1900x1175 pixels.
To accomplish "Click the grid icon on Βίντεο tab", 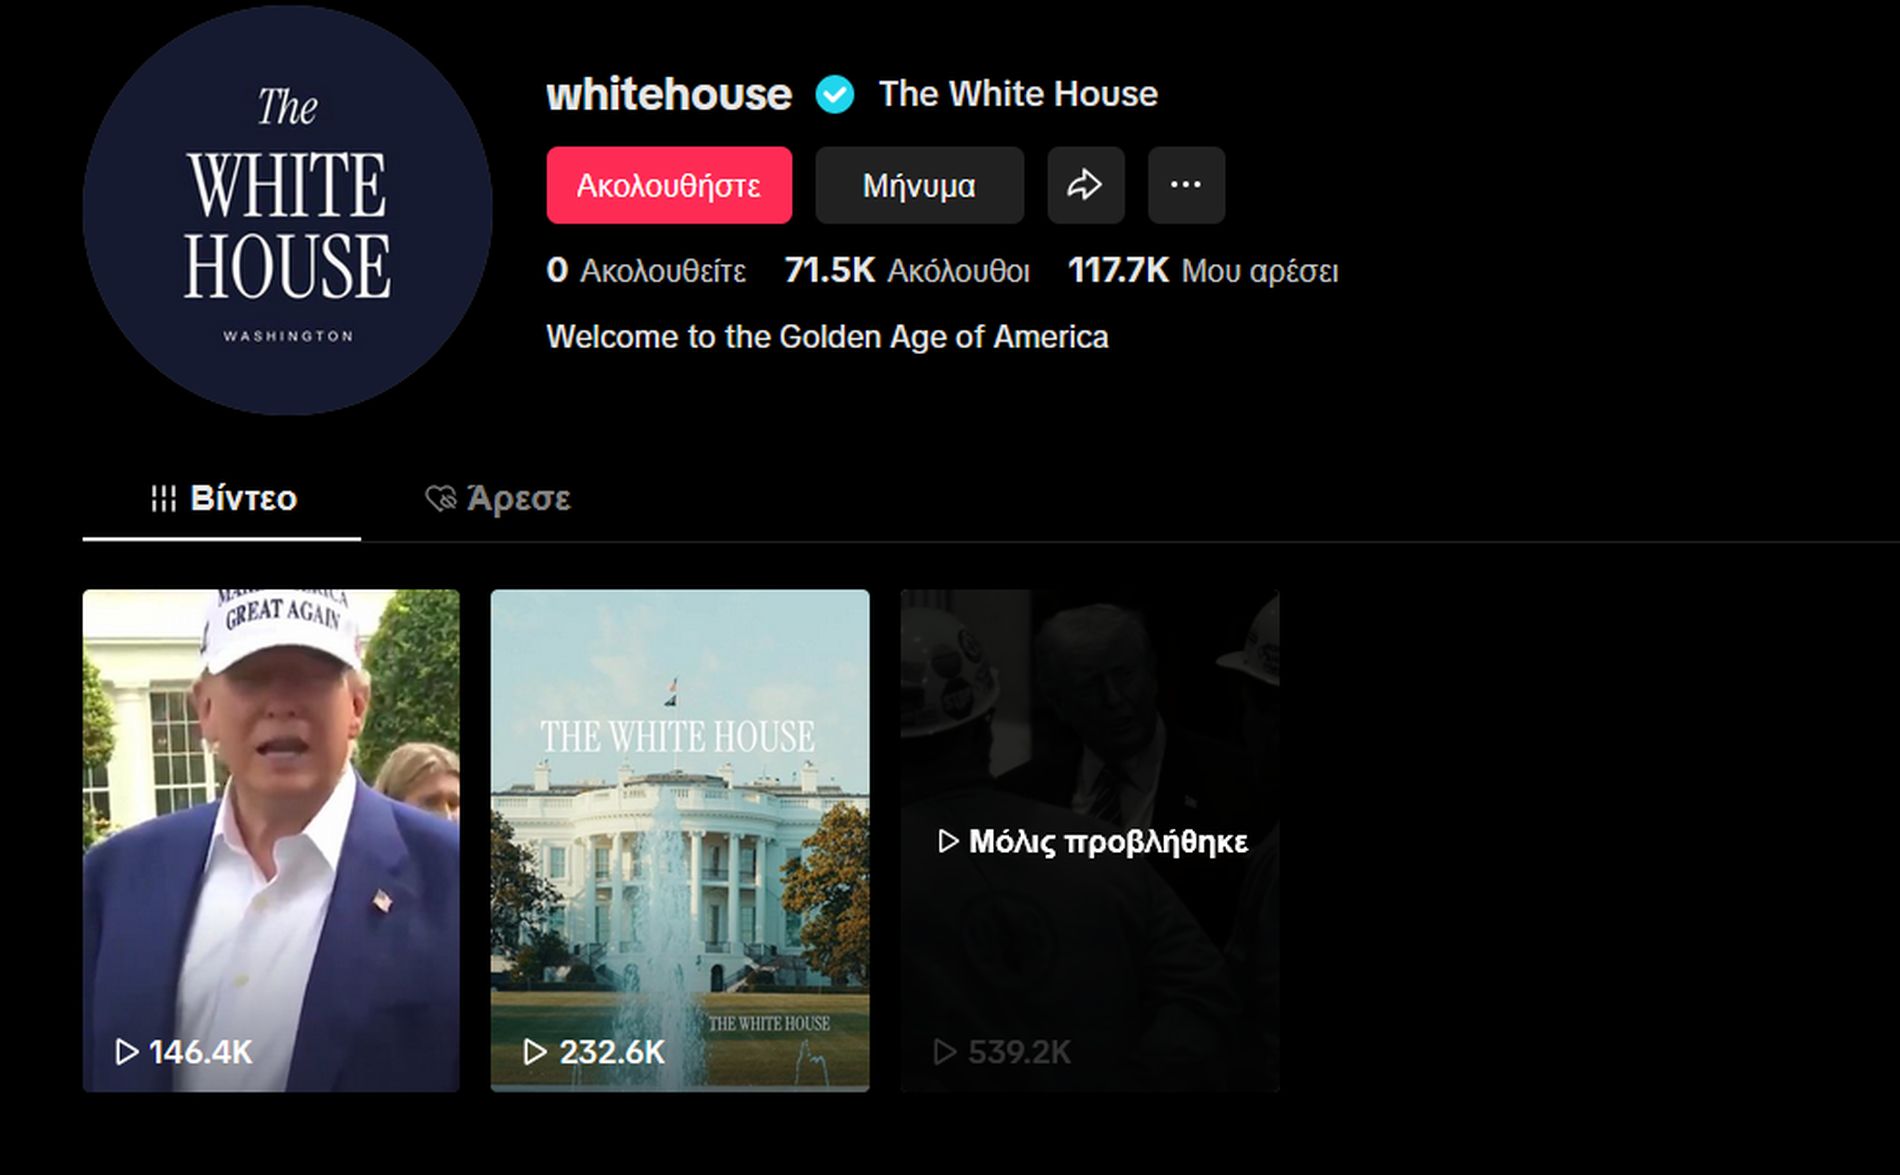I will (163, 498).
